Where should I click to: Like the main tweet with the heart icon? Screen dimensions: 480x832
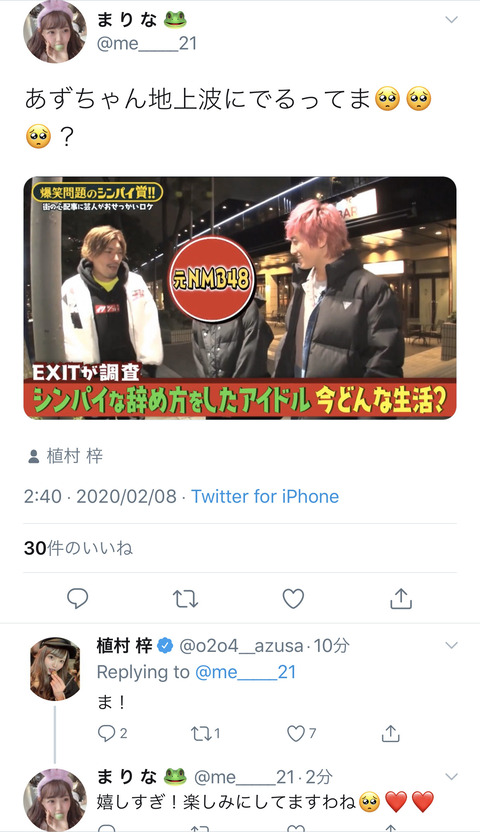tap(293, 599)
